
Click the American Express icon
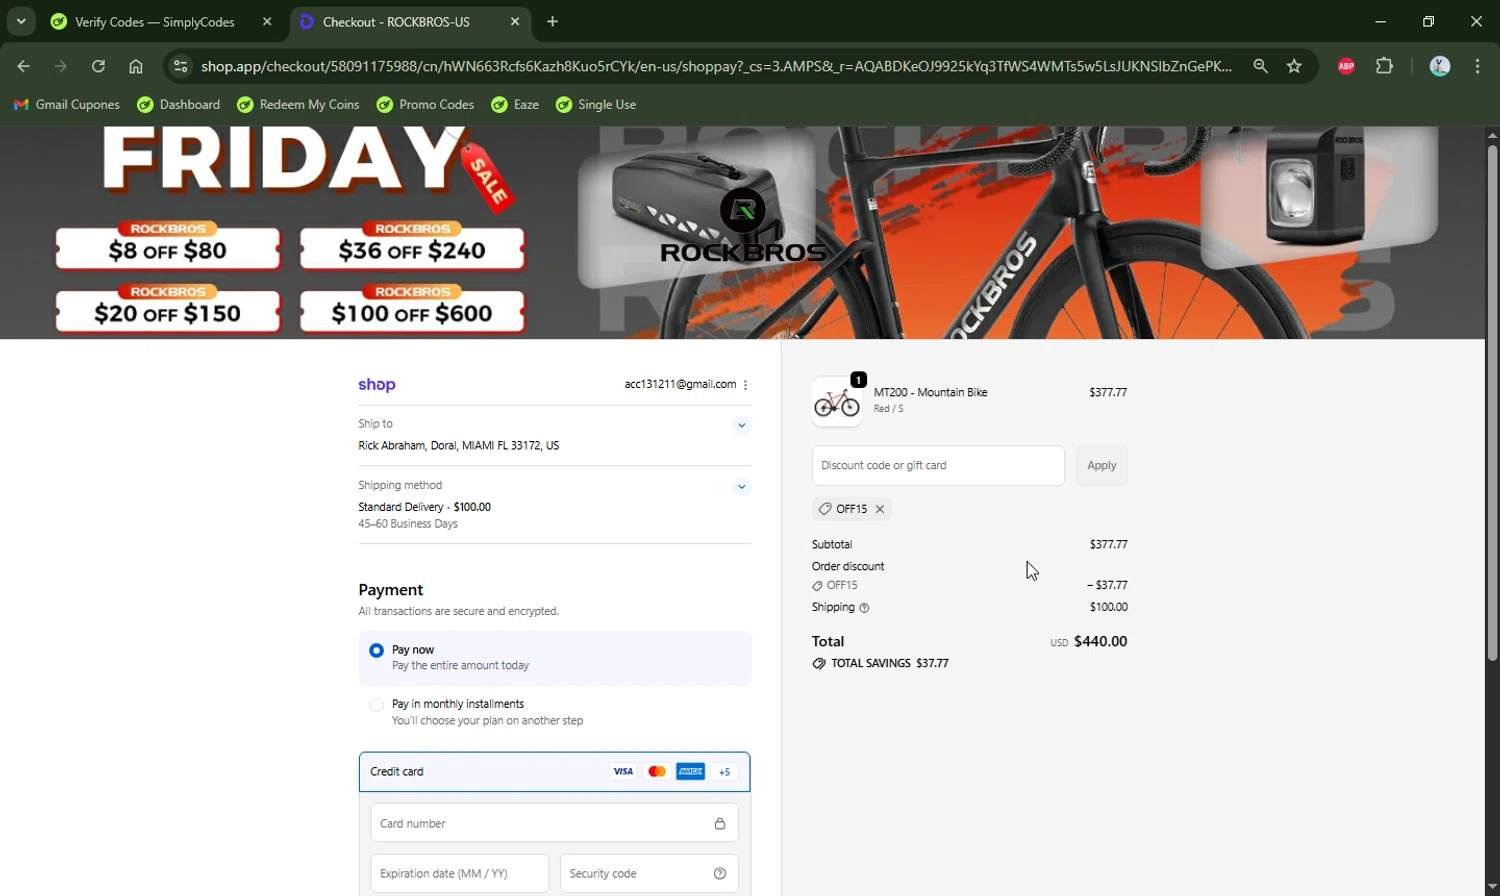tap(691, 771)
